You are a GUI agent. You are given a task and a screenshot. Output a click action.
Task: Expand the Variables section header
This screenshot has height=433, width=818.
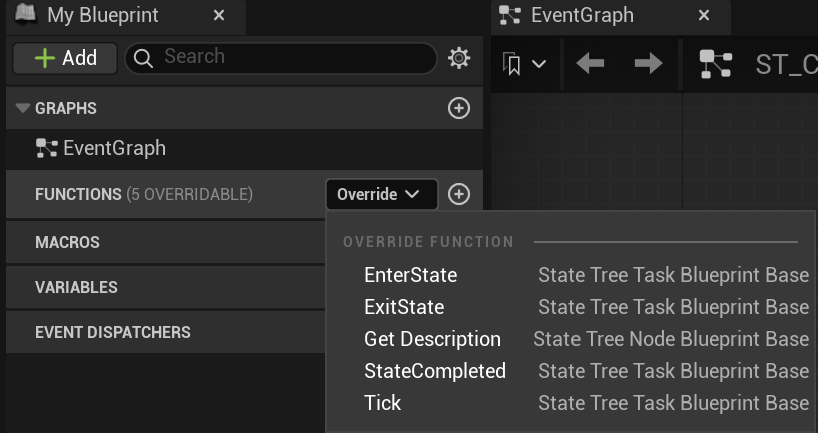pyautogui.click(x=76, y=287)
